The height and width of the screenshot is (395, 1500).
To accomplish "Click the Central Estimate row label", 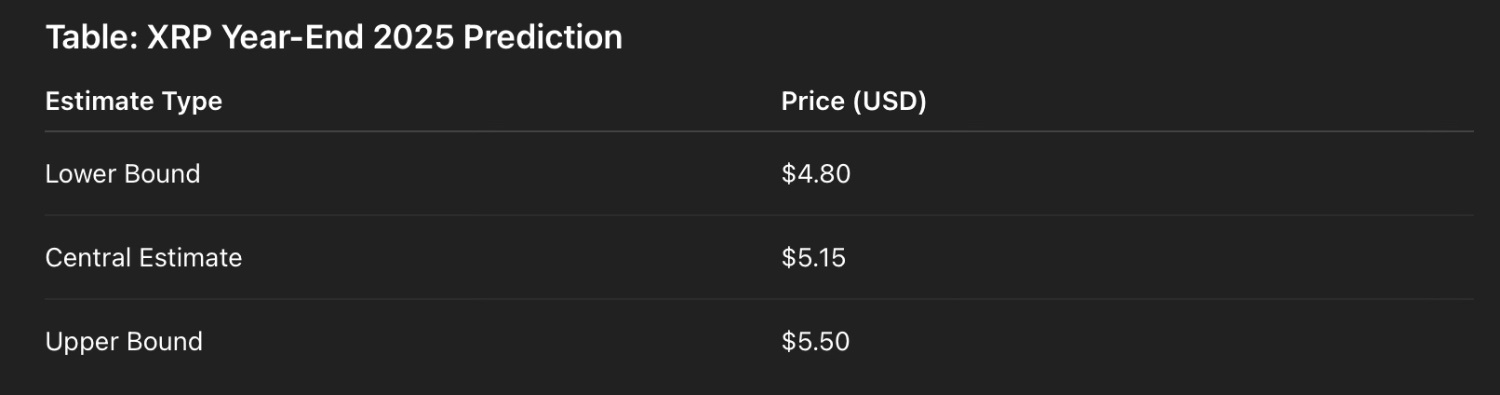I will pos(144,257).
